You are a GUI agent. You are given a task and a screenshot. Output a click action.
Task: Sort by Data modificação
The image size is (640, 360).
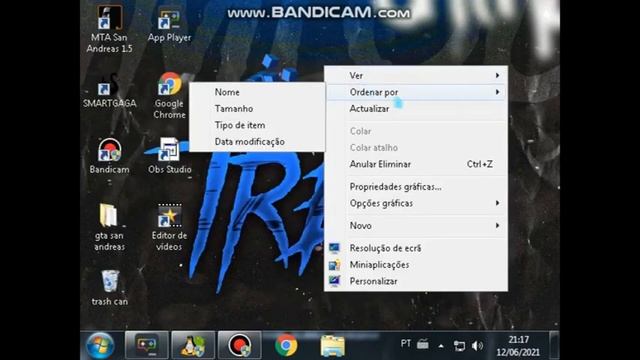point(257,142)
